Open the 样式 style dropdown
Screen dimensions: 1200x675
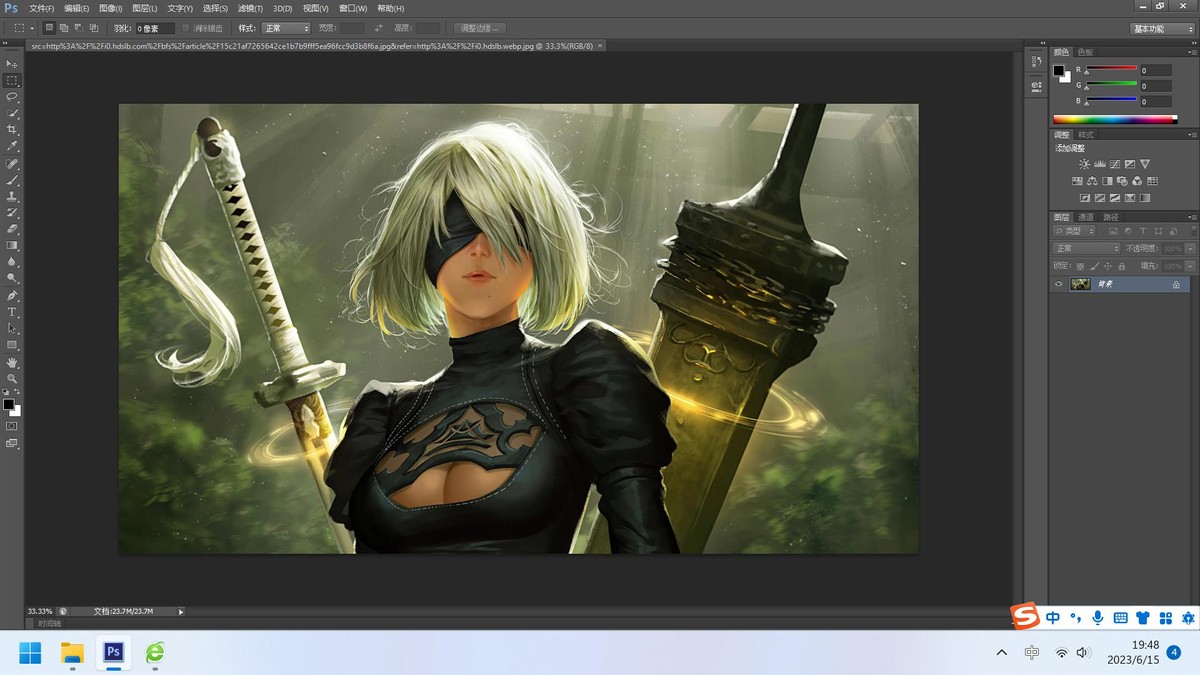pos(286,28)
